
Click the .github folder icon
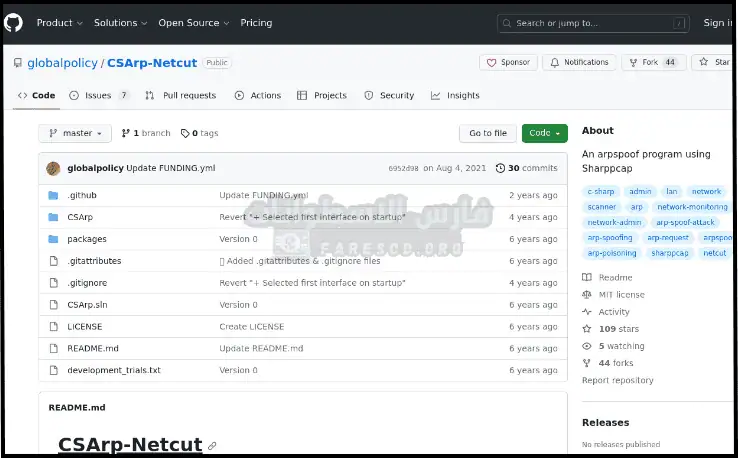pyautogui.click(x=53, y=195)
